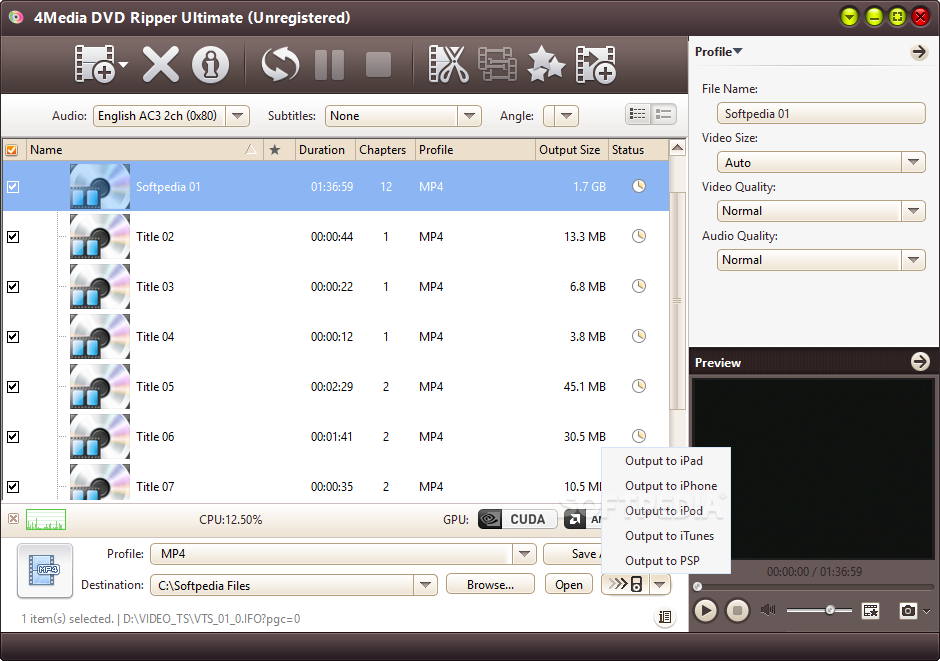Screen dimensions: 940x661
Task: Expand the Audio track dropdown
Action: 237,116
